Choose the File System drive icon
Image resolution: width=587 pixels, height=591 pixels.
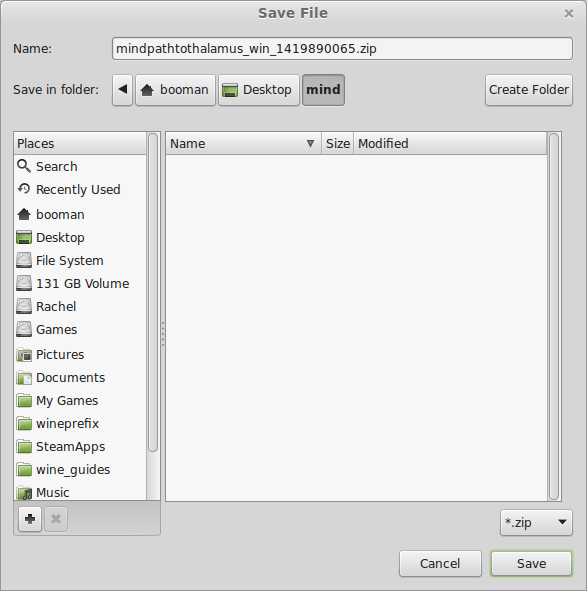(x=24, y=260)
